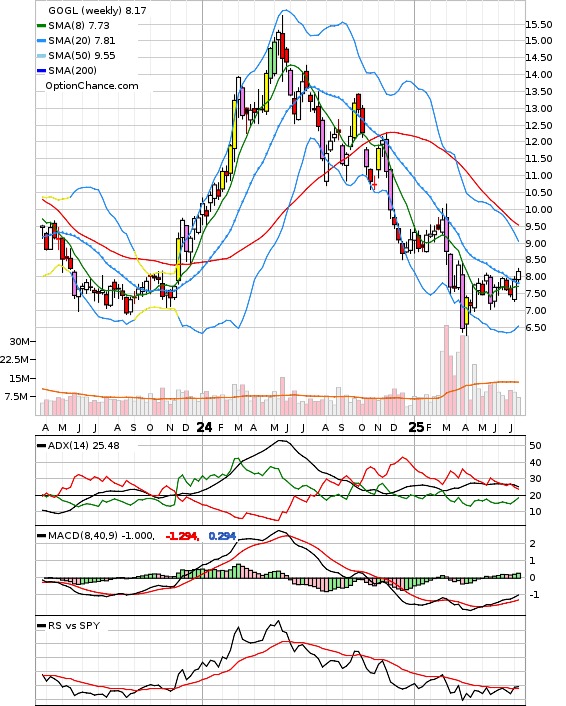Click the black ADX legend line marker
The height and width of the screenshot is (706, 566).
(41, 446)
